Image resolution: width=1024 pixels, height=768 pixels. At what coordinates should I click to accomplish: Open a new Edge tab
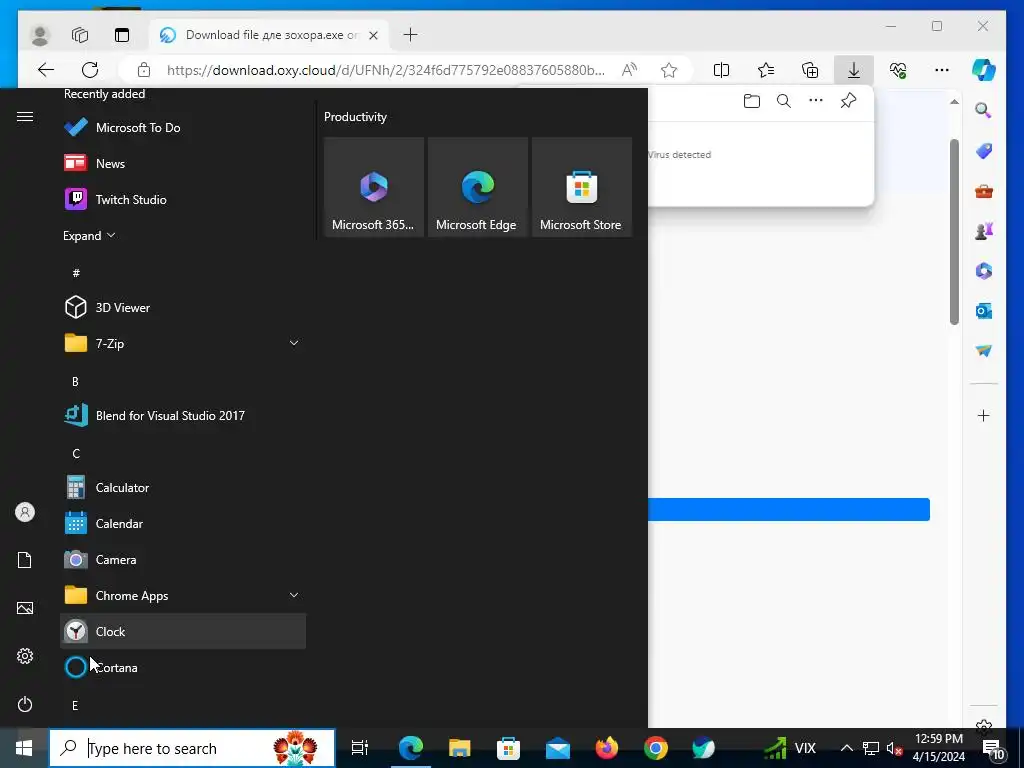[410, 35]
